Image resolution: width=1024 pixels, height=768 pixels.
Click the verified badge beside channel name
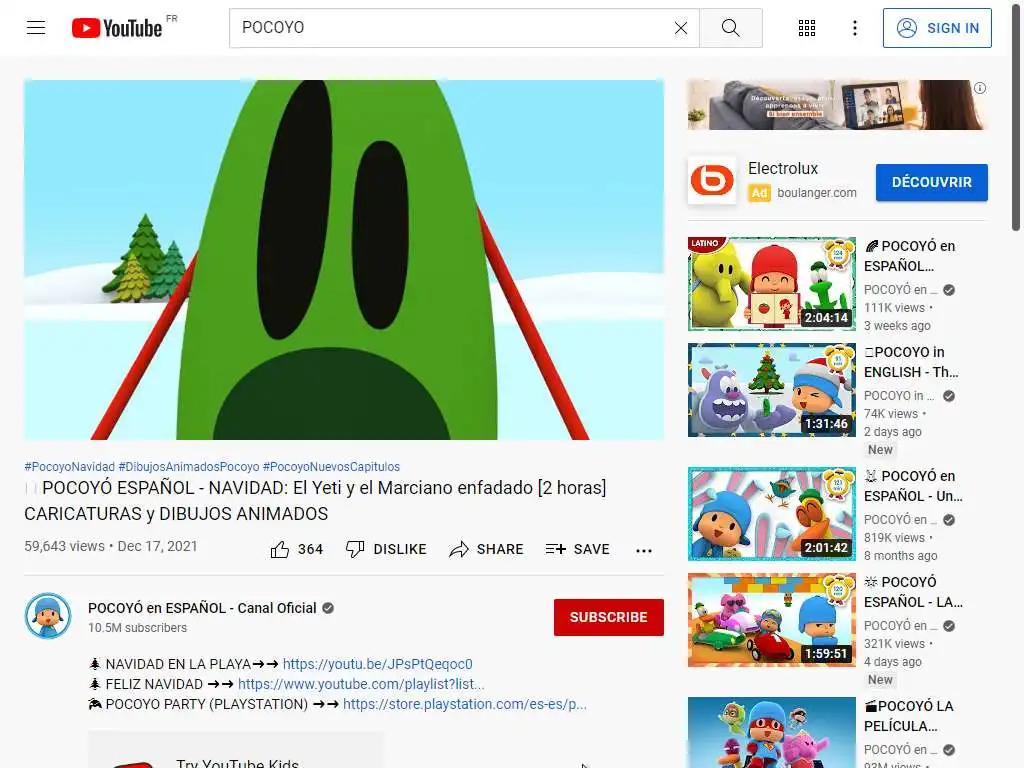328,608
